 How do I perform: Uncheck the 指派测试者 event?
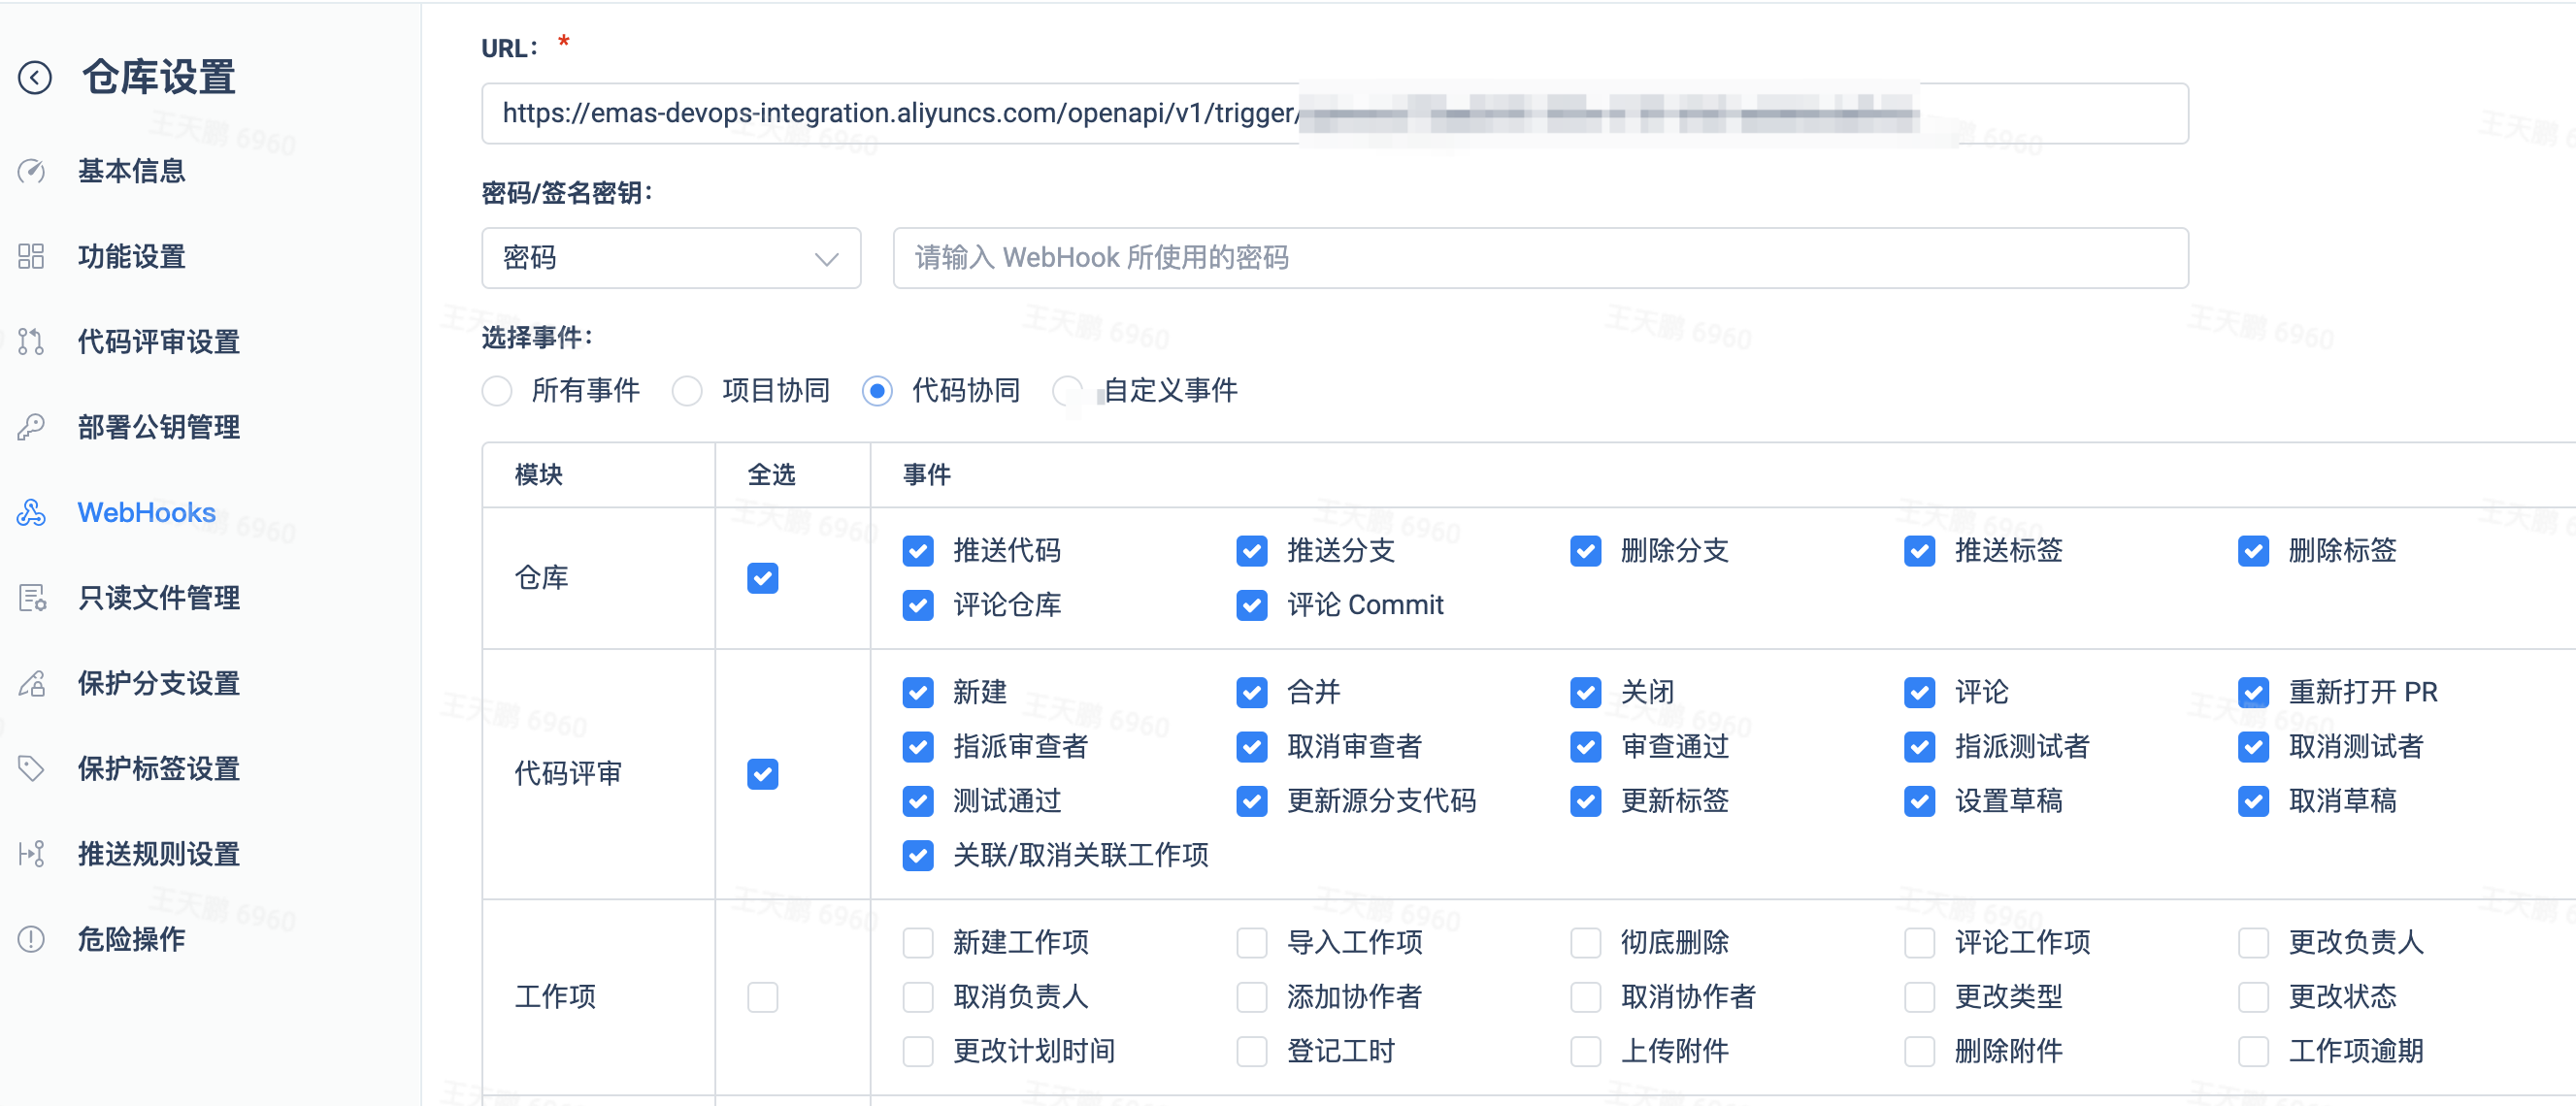(1920, 747)
